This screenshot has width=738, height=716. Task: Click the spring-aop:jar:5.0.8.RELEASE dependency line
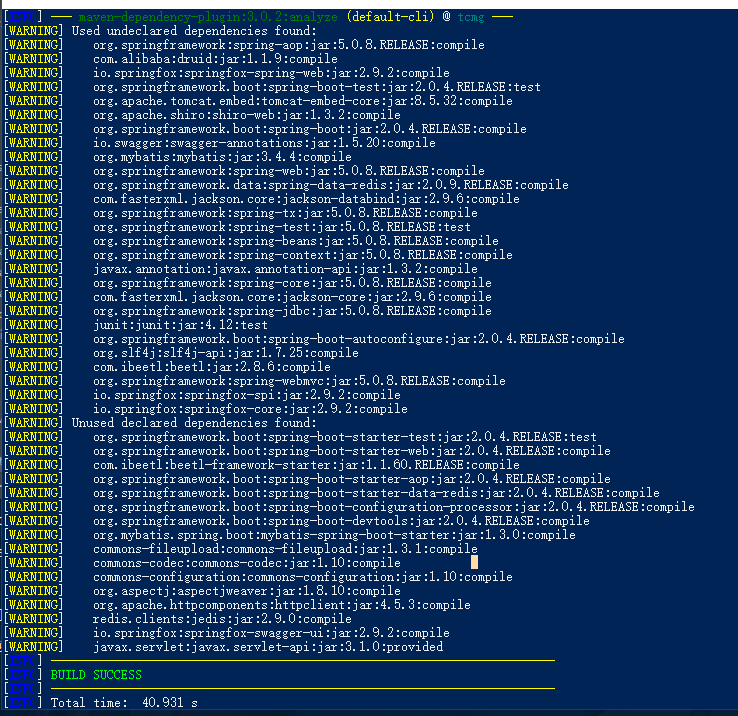[289, 45]
